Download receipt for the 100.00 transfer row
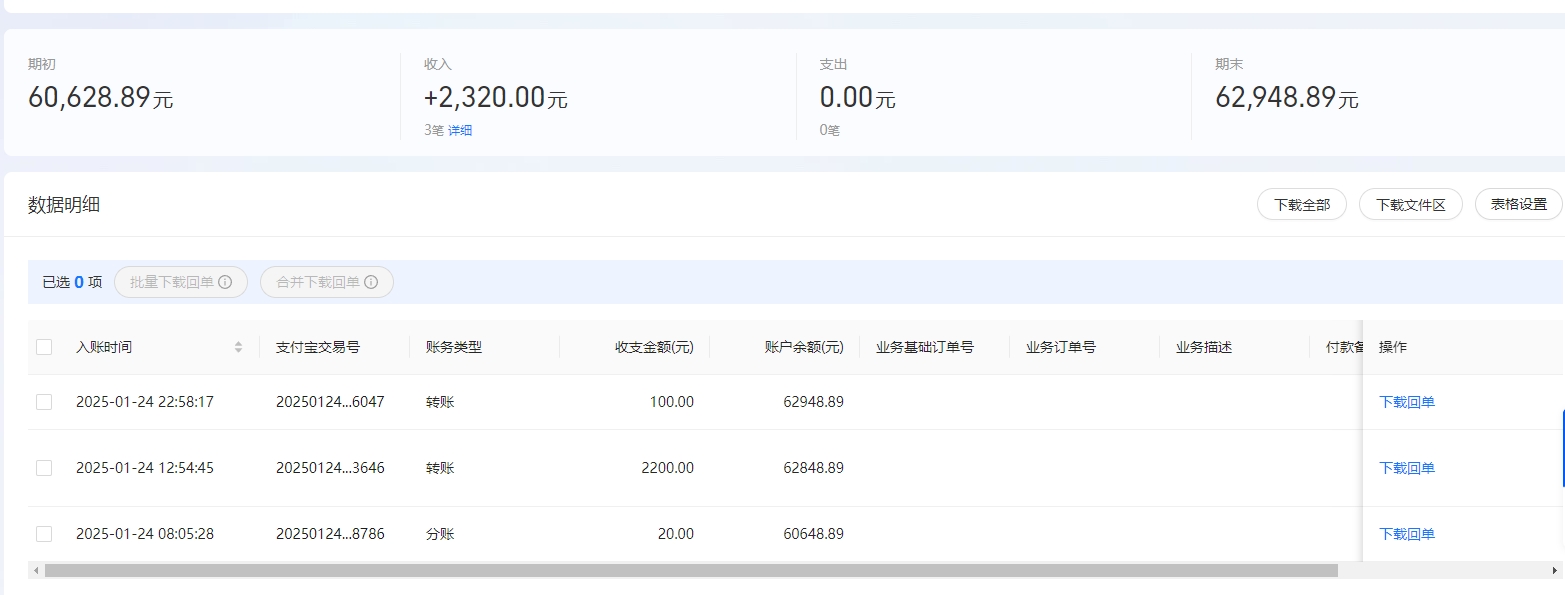 [x=1407, y=402]
